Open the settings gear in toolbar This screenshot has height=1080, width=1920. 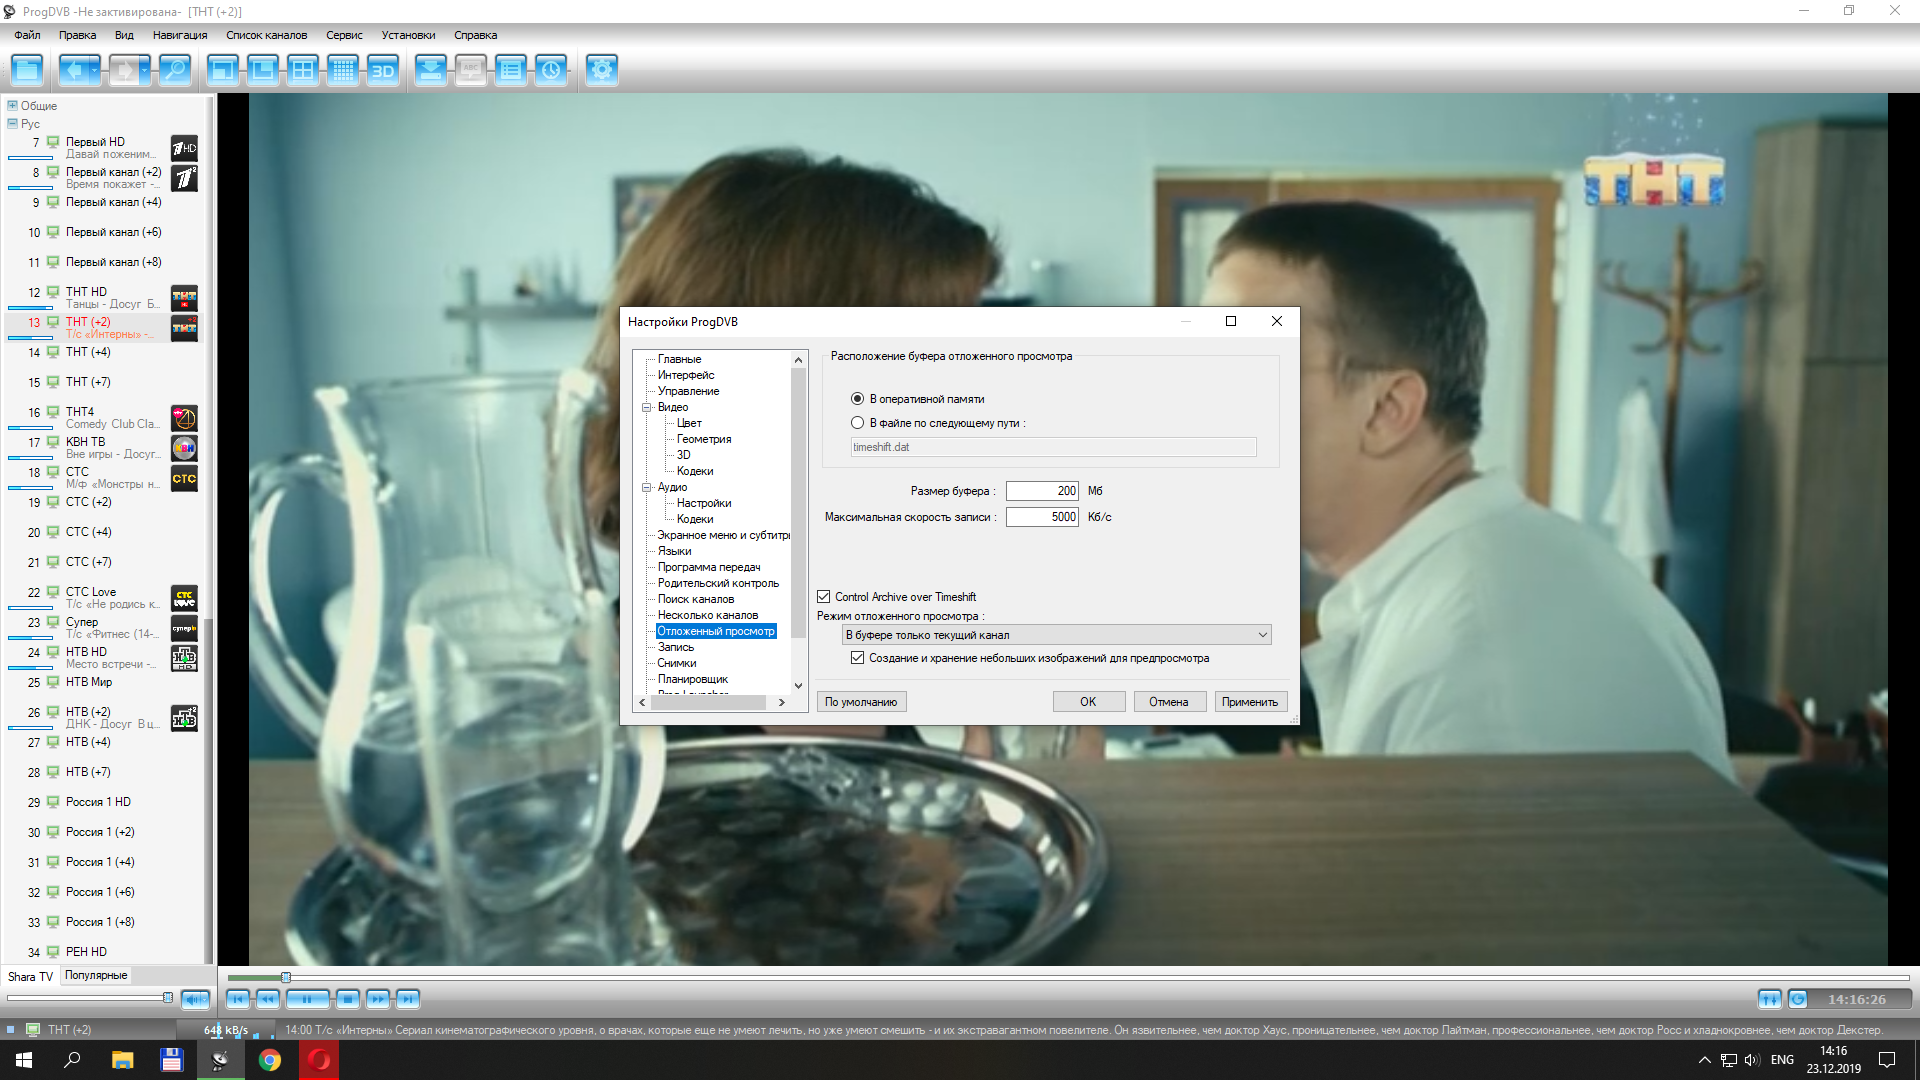point(601,70)
